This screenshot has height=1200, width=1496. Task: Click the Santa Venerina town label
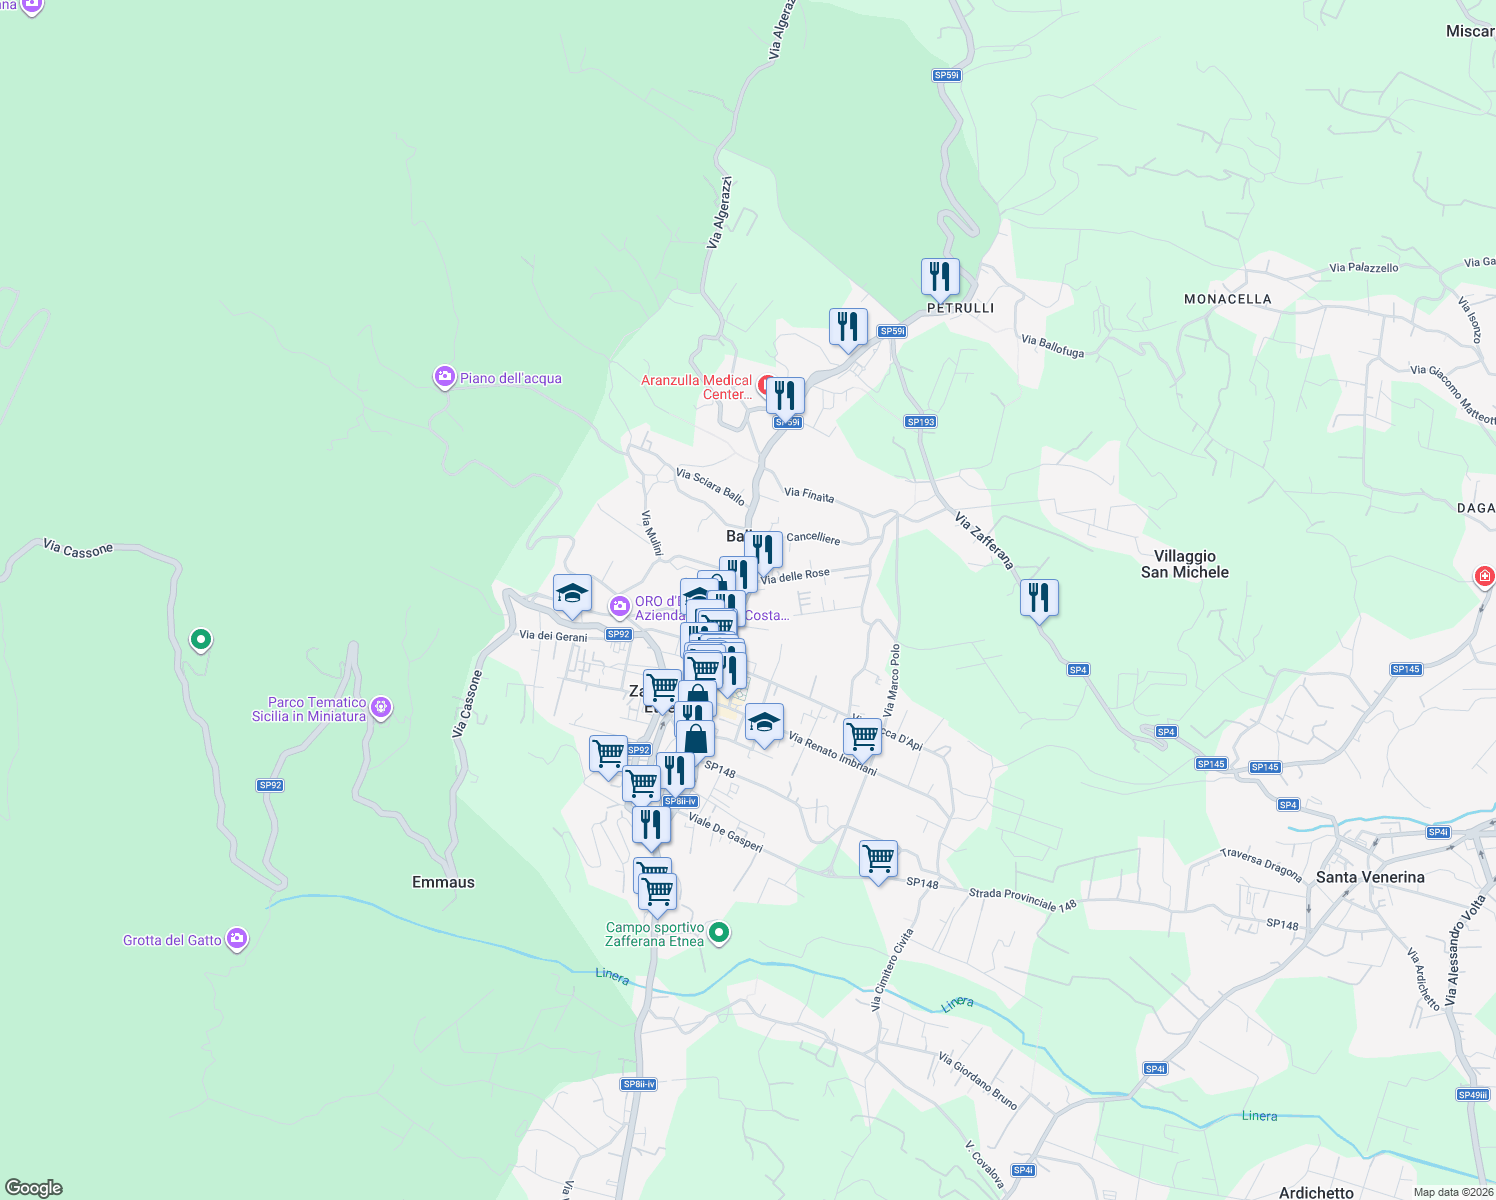pyautogui.click(x=1372, y=877)
